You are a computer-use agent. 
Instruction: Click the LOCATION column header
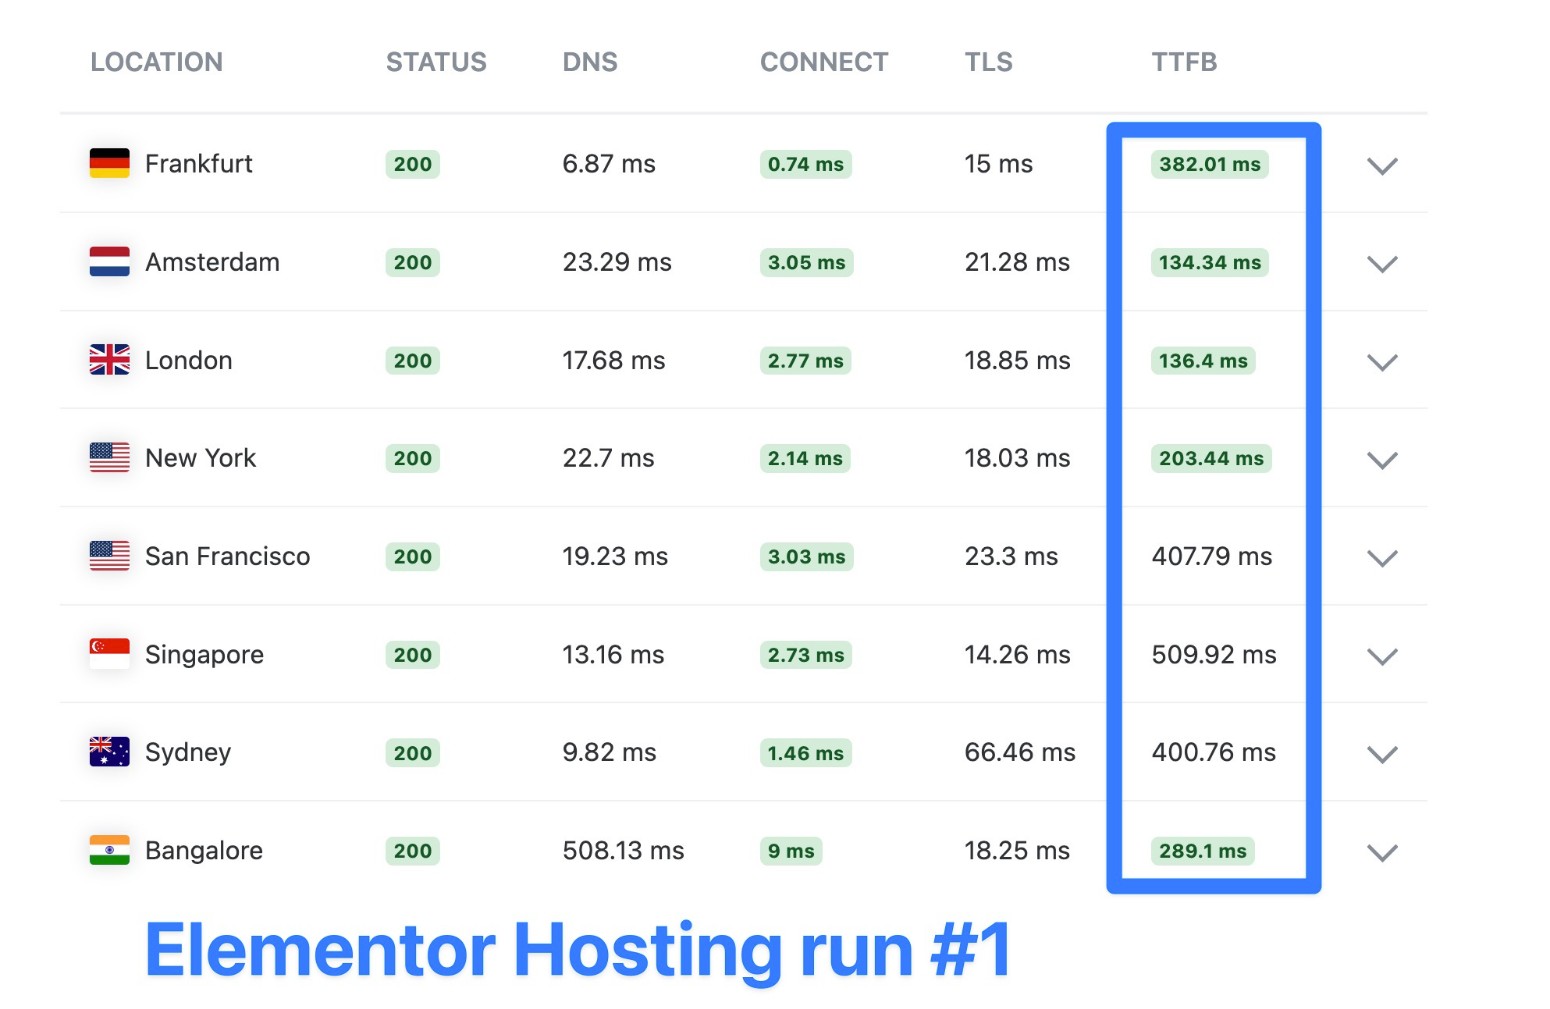point(157,62)
